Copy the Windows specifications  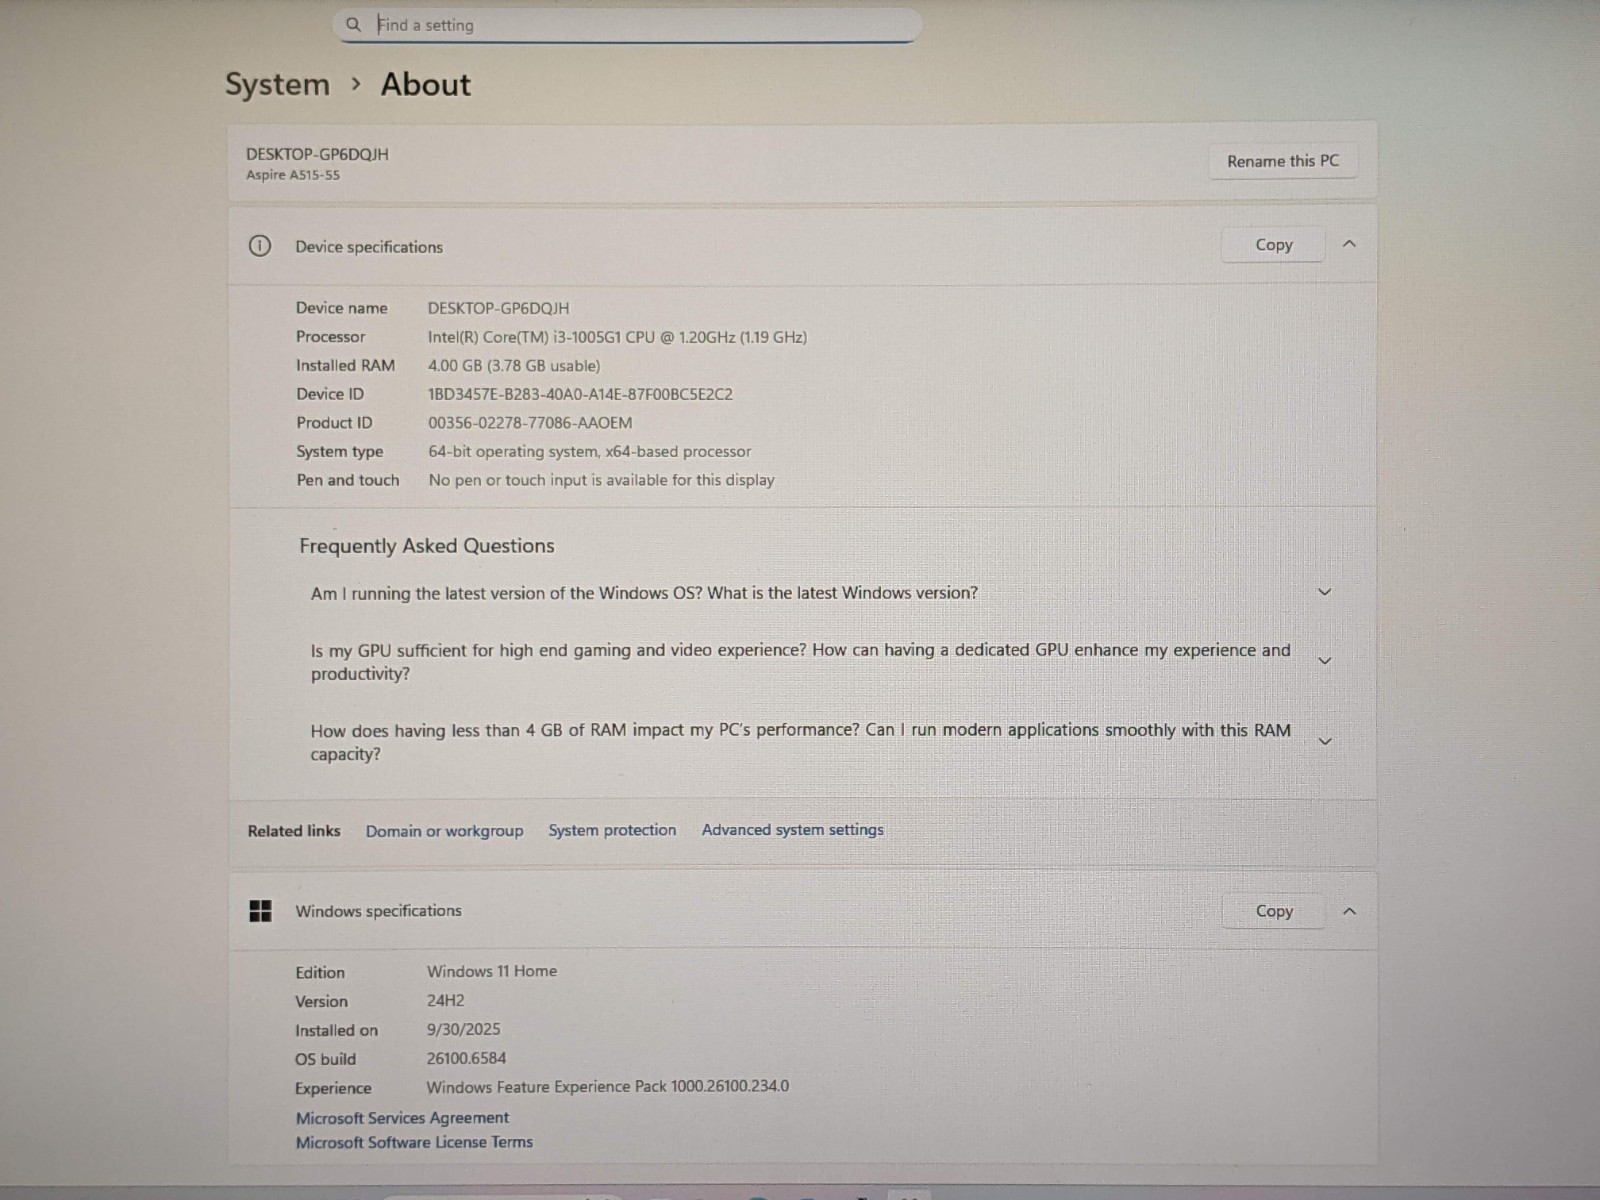1274,911
